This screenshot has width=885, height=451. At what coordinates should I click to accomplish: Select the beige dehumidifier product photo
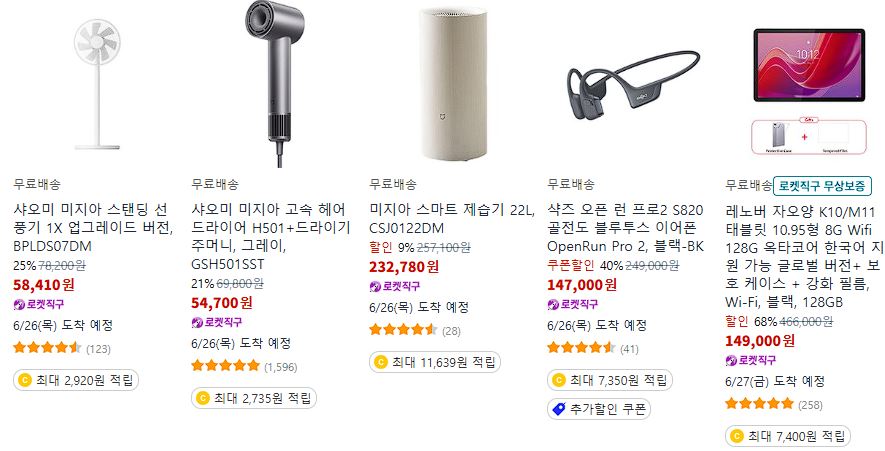453,84
